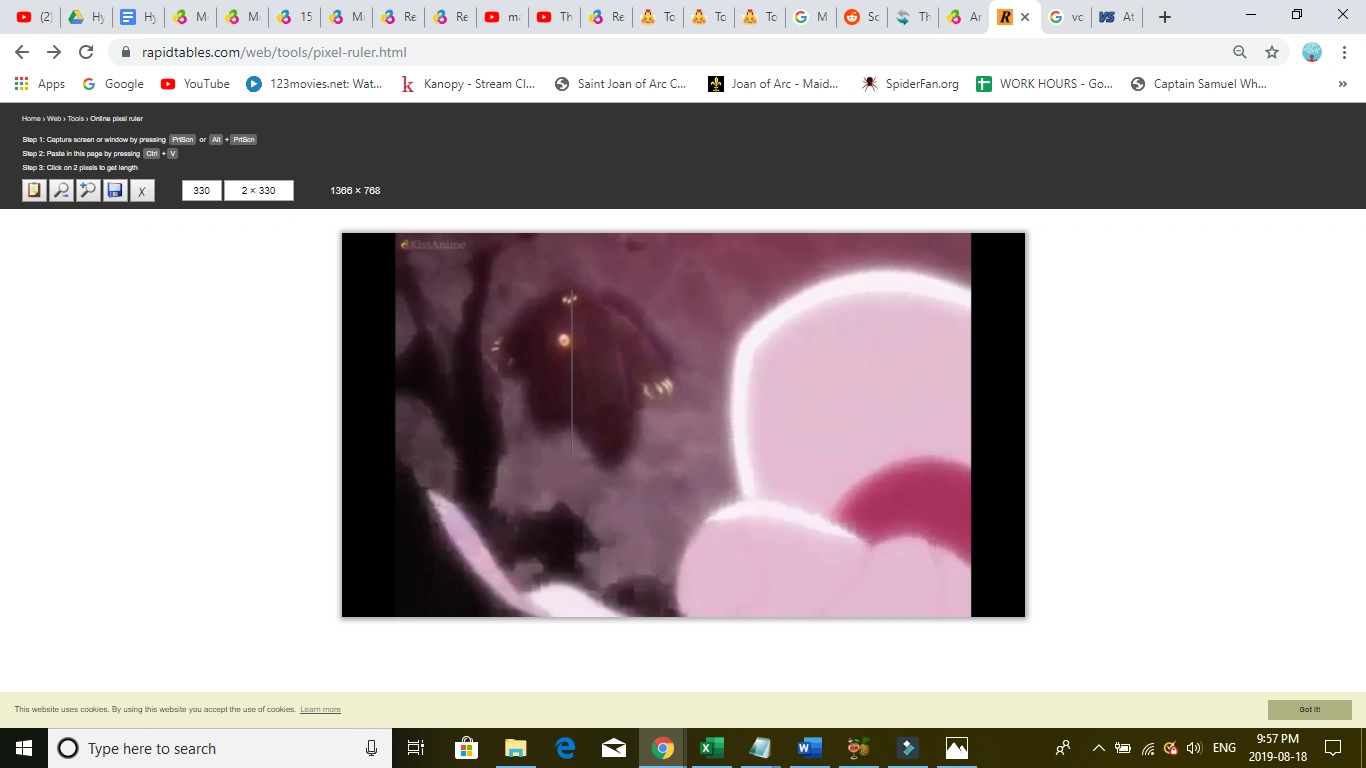Screen dimensions: 1366x768
Task: Go forward in browser history
Action: [x=54, y=52]
